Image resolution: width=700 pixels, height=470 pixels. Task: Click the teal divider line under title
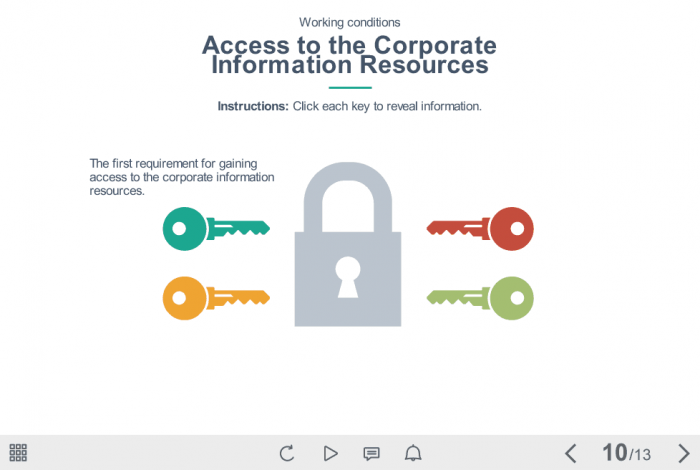[349, 87]
